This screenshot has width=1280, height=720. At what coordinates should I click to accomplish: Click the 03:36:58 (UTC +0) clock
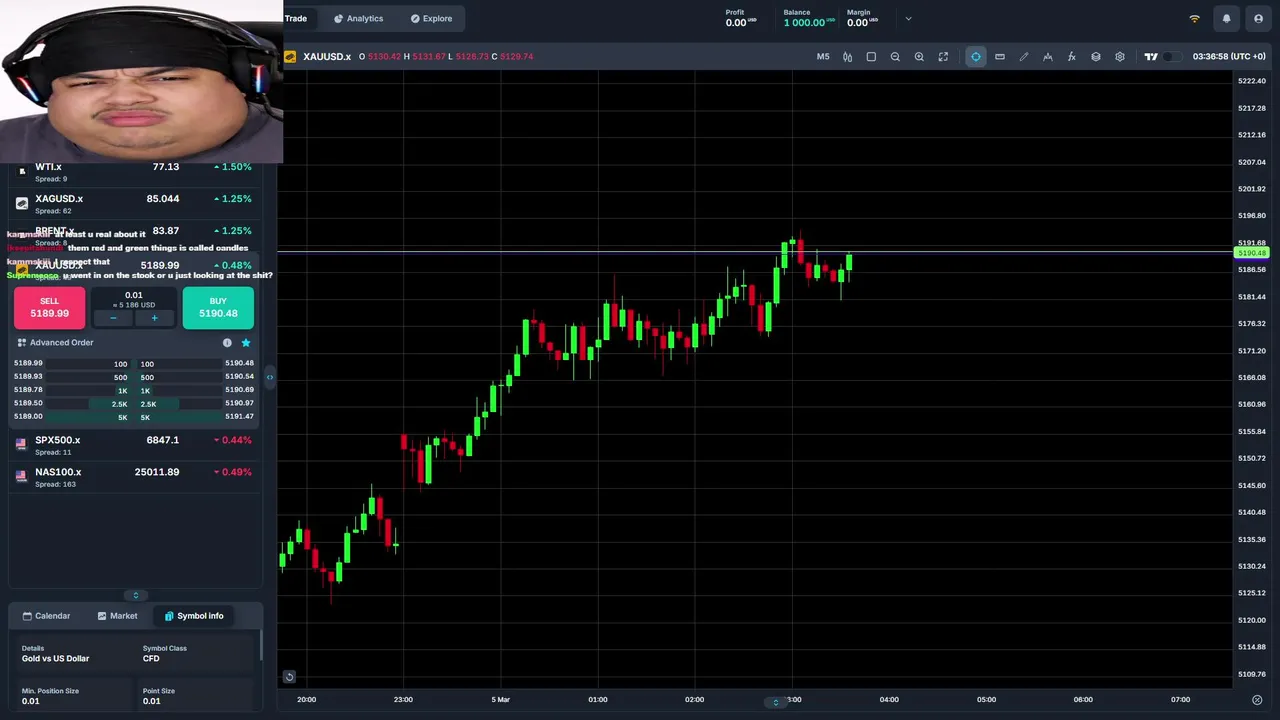click(1229, 57)
